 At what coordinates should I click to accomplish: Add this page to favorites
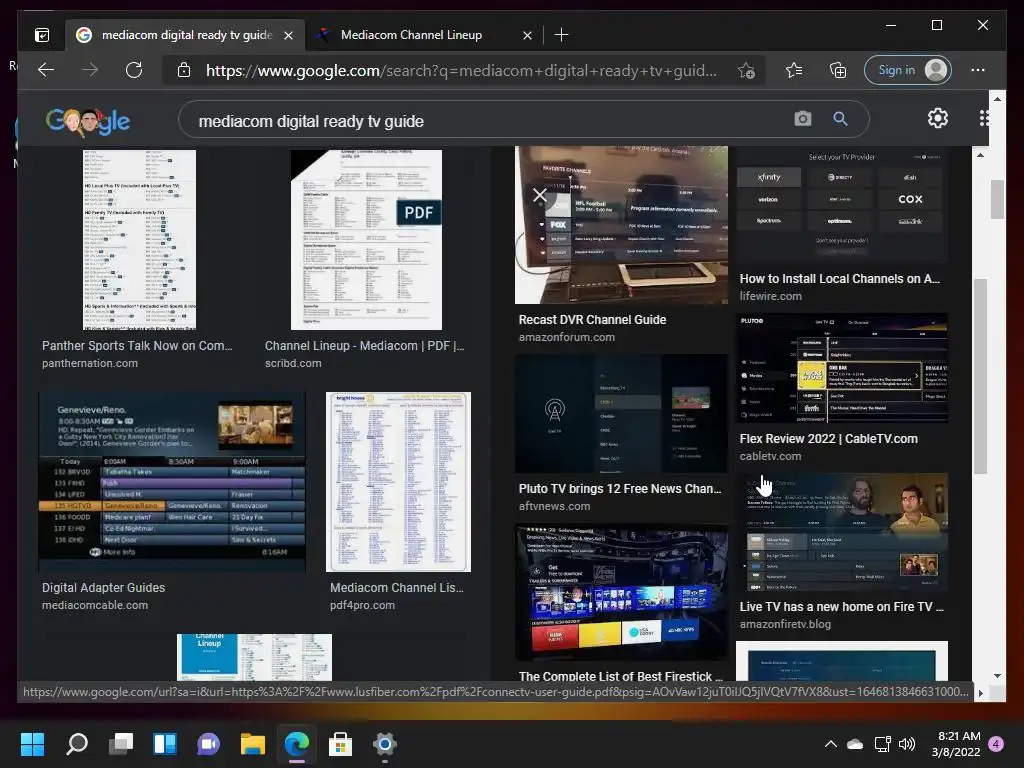coord(746,70)
